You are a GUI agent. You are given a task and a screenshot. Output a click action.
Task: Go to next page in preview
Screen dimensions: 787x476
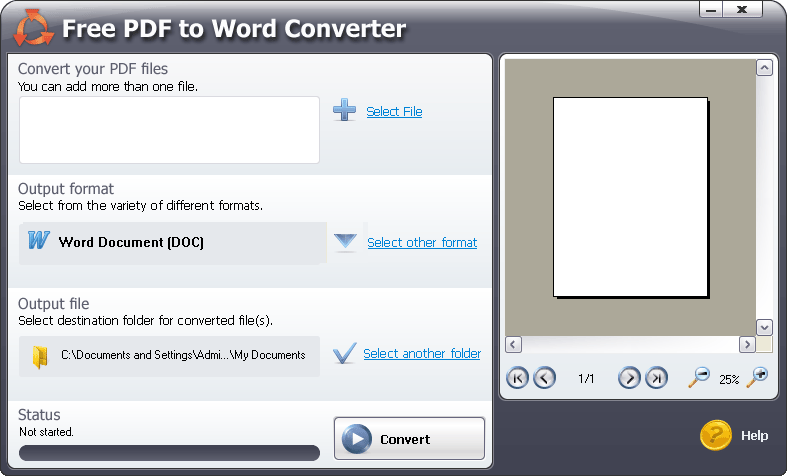pyautogui.click(x=629, y=378)
